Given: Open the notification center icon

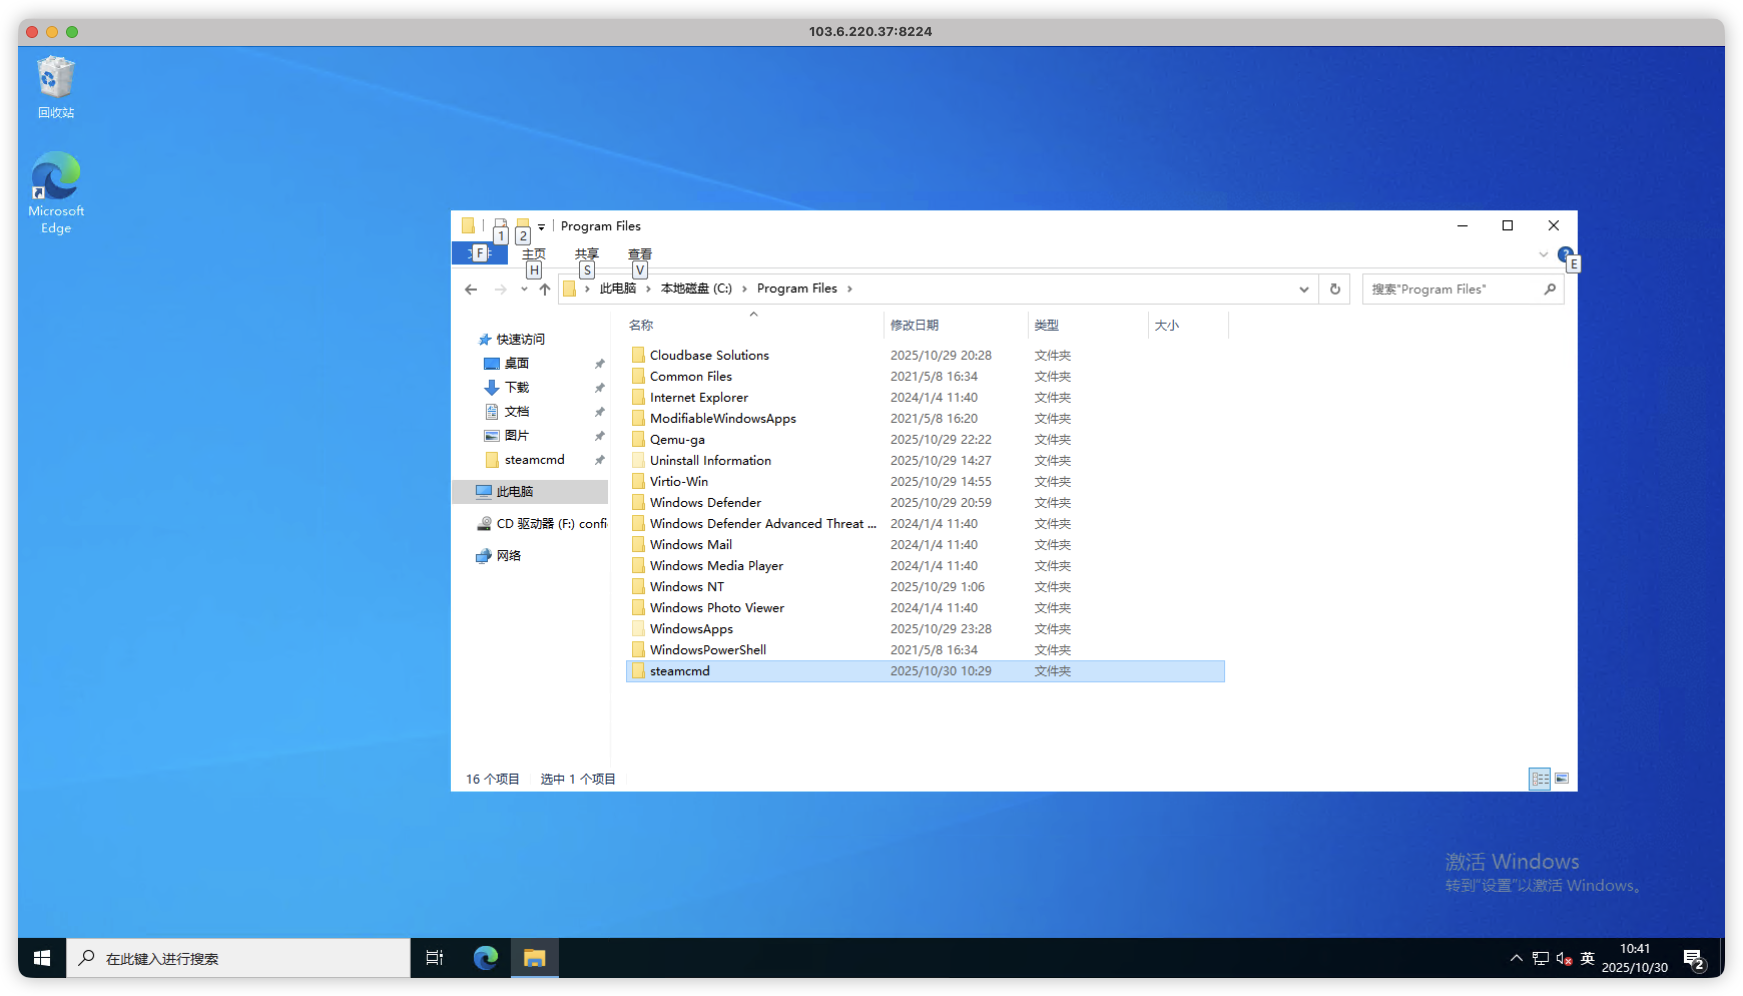Looking at the screenshot, I should coord(1693,958).
